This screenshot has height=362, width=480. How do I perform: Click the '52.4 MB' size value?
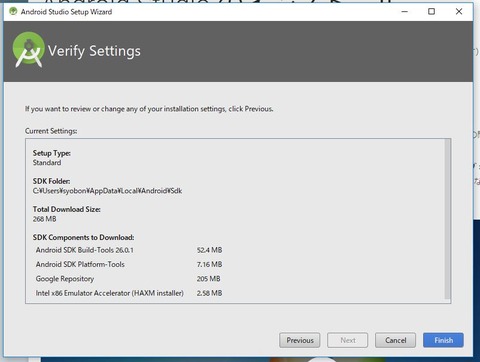point(209,250)
